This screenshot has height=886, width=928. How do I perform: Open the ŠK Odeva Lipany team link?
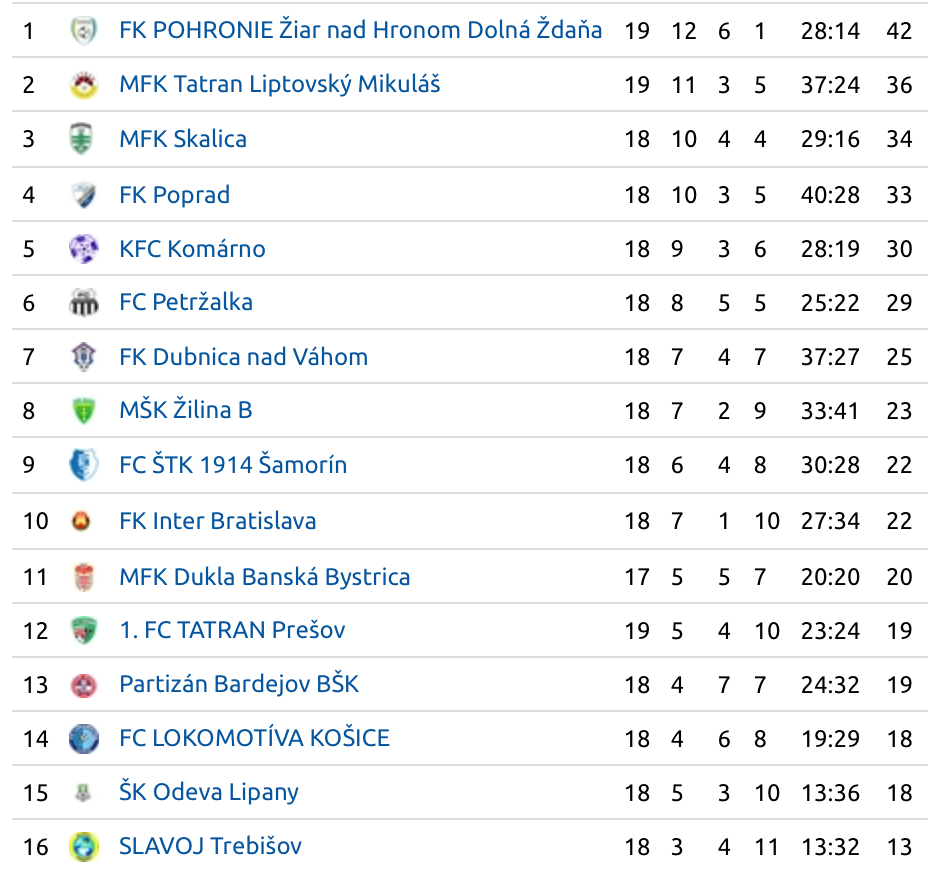coord(209,792)
